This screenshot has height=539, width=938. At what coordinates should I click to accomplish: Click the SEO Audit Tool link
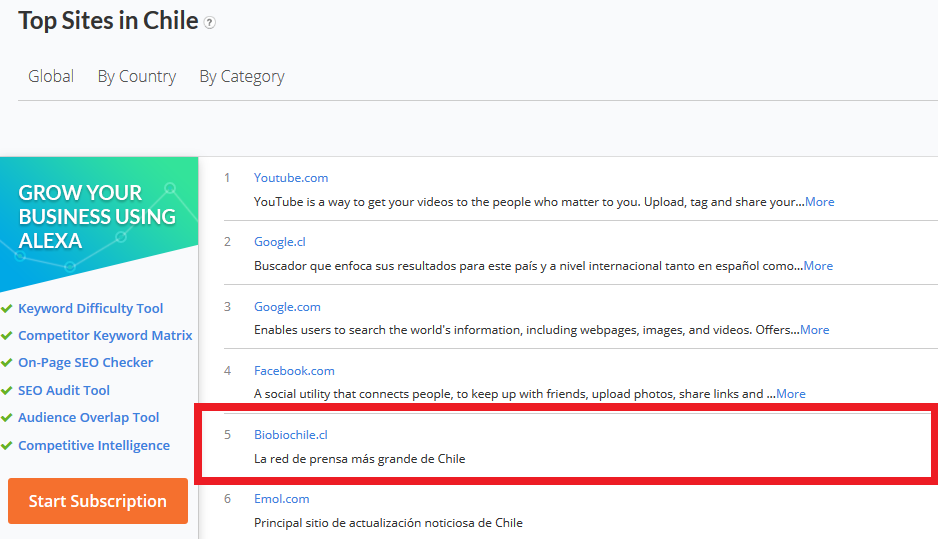(64, 391)
